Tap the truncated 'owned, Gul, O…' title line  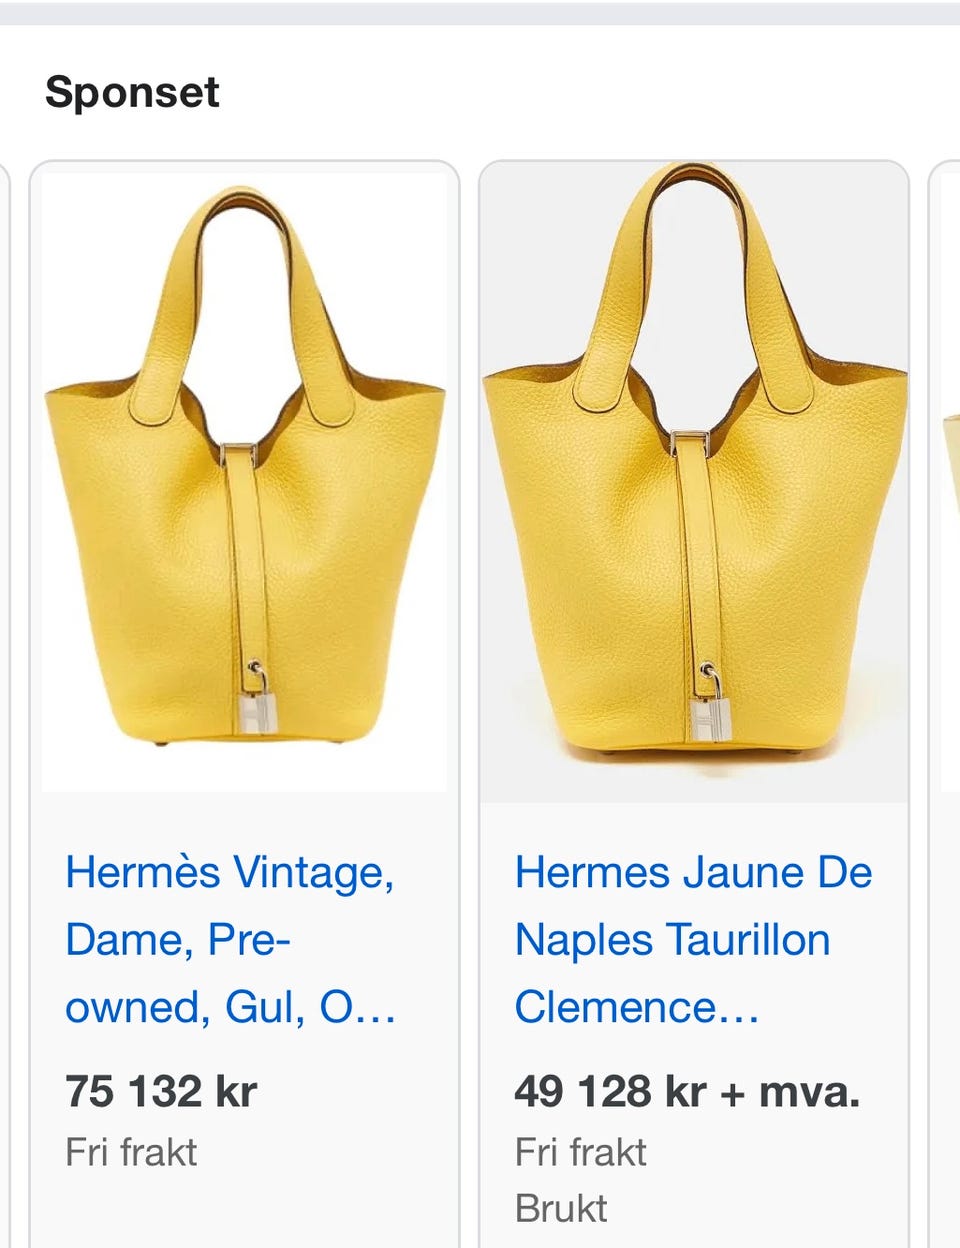tap(230, 1007)
